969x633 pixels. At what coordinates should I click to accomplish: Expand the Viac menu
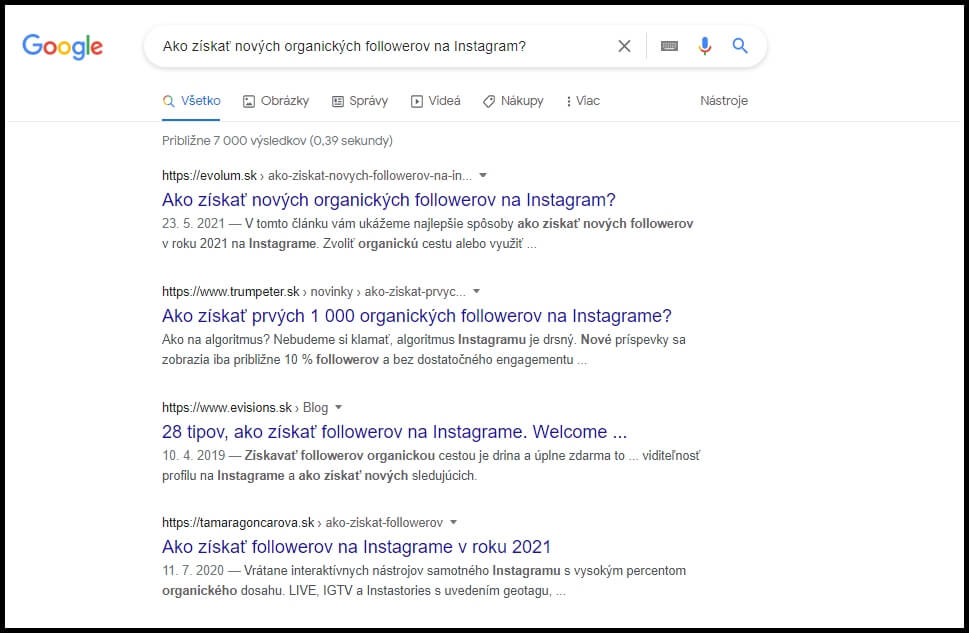[583, 101]
